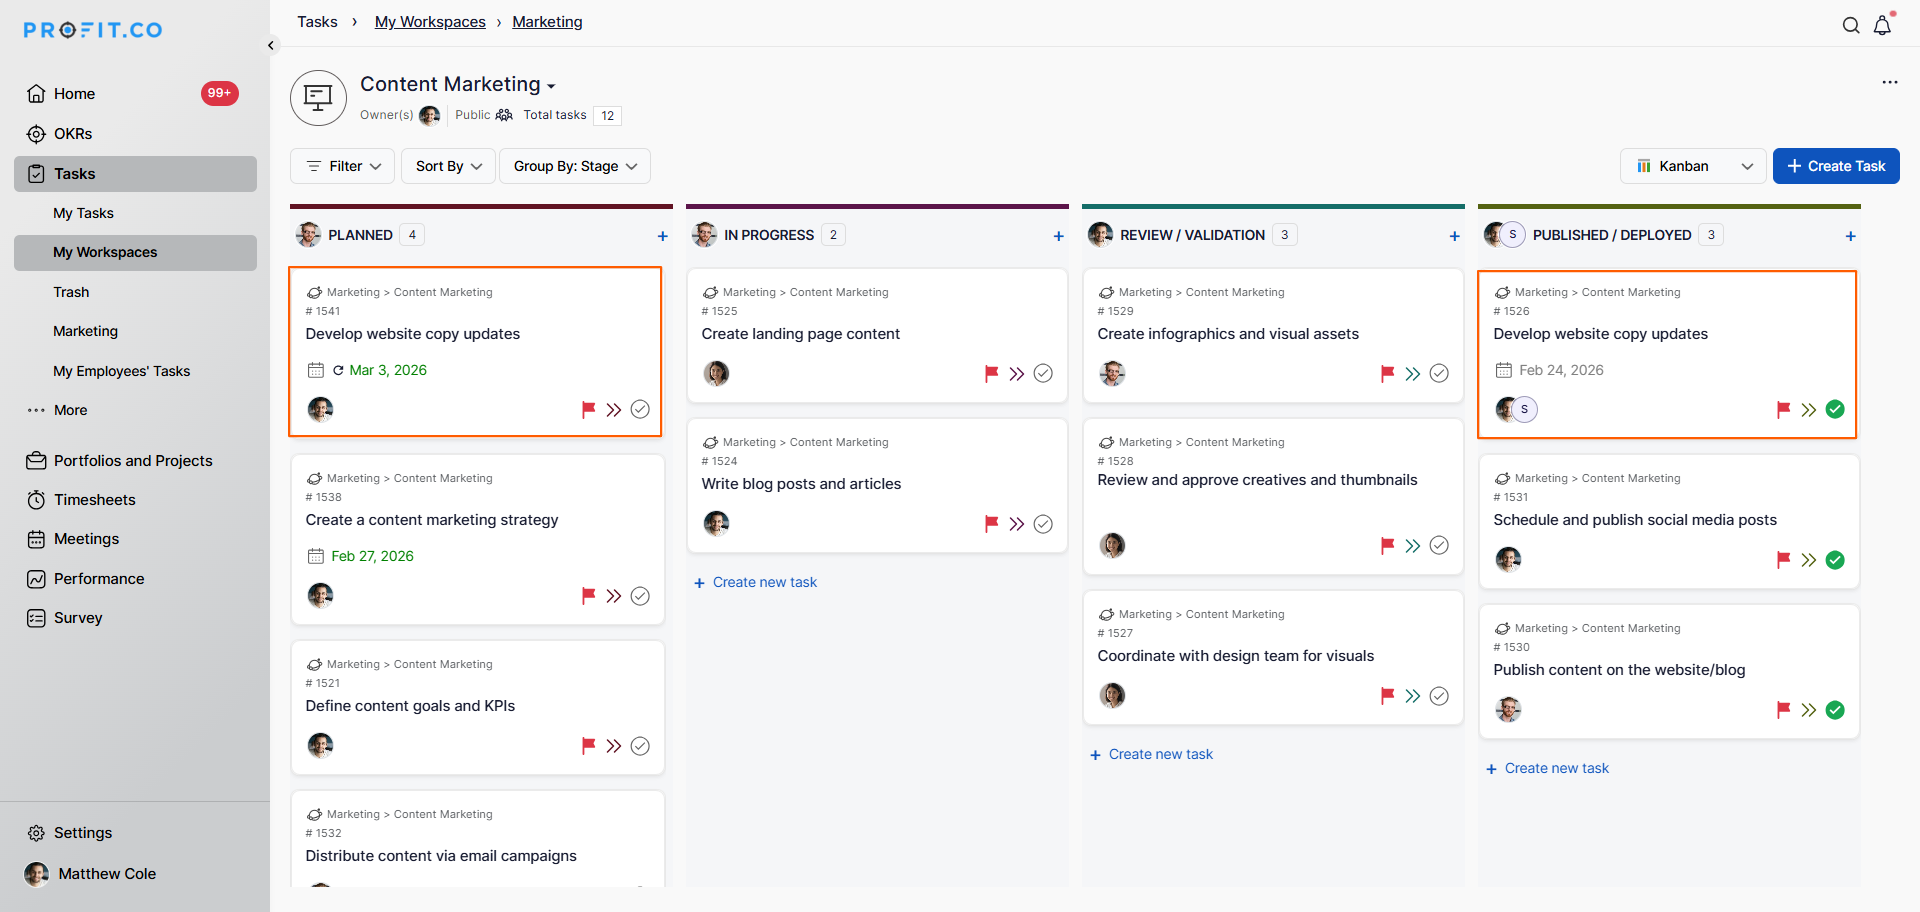The image size is (1920, 912).
Task: Click the priority flag on task 1525
Action: [x=991, y=374]
